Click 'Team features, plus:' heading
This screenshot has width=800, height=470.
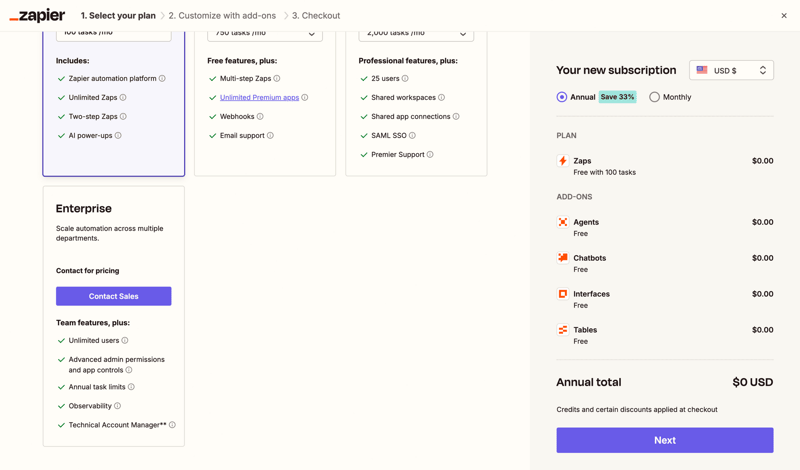(93, 323)
